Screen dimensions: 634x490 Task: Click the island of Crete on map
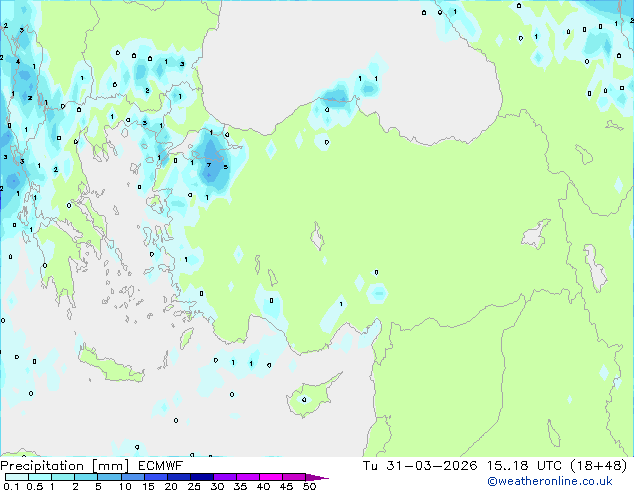tap(110, 365)
